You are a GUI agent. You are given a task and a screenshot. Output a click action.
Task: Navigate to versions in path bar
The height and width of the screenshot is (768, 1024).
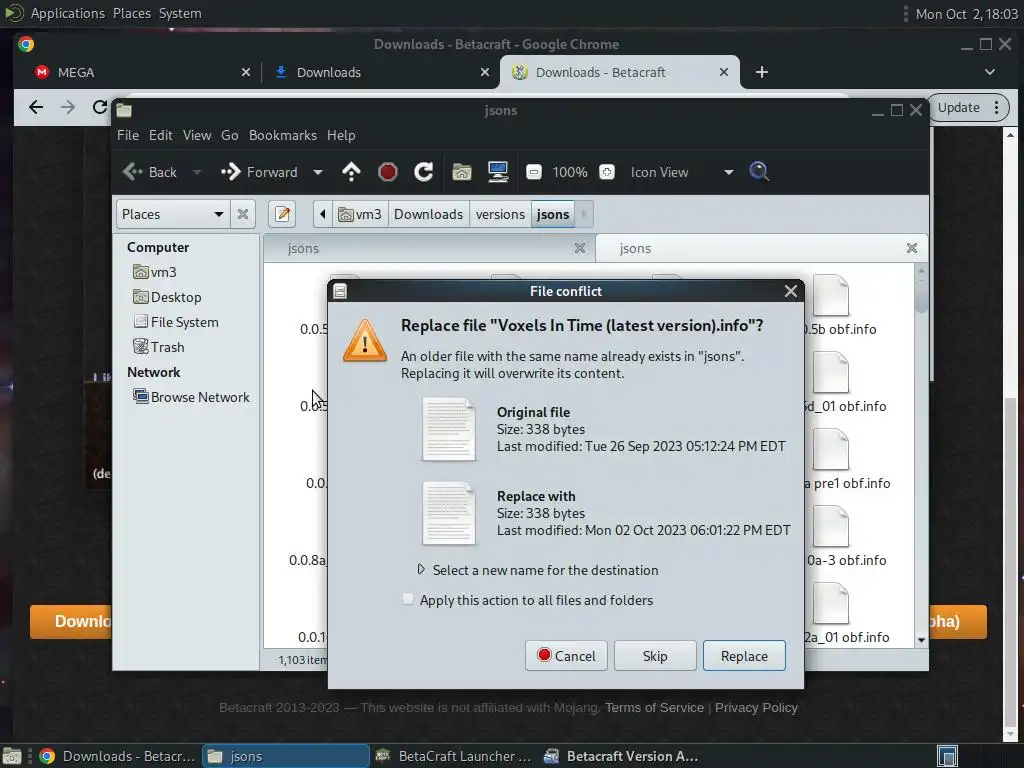(x=500, y=214)
